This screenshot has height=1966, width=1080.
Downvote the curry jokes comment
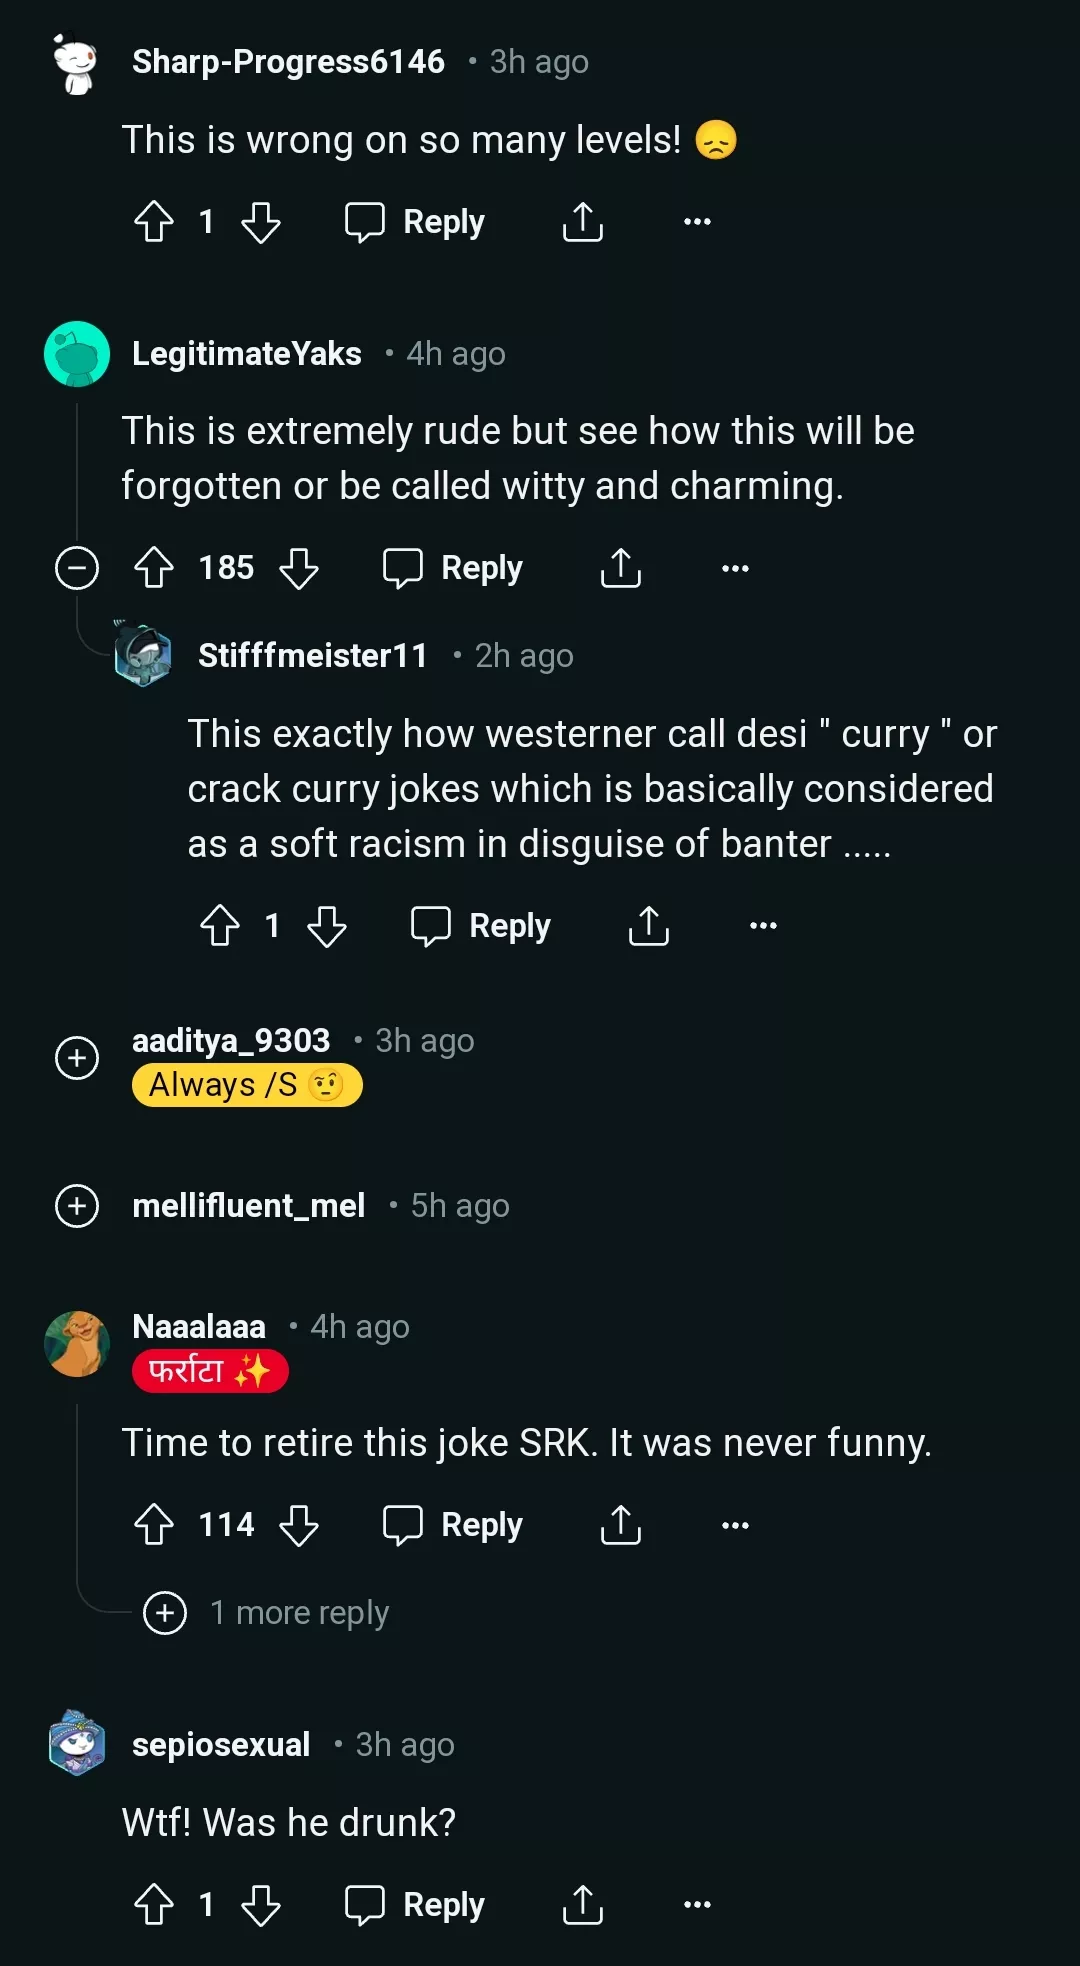pyautogui.click(x=325, y=925)
